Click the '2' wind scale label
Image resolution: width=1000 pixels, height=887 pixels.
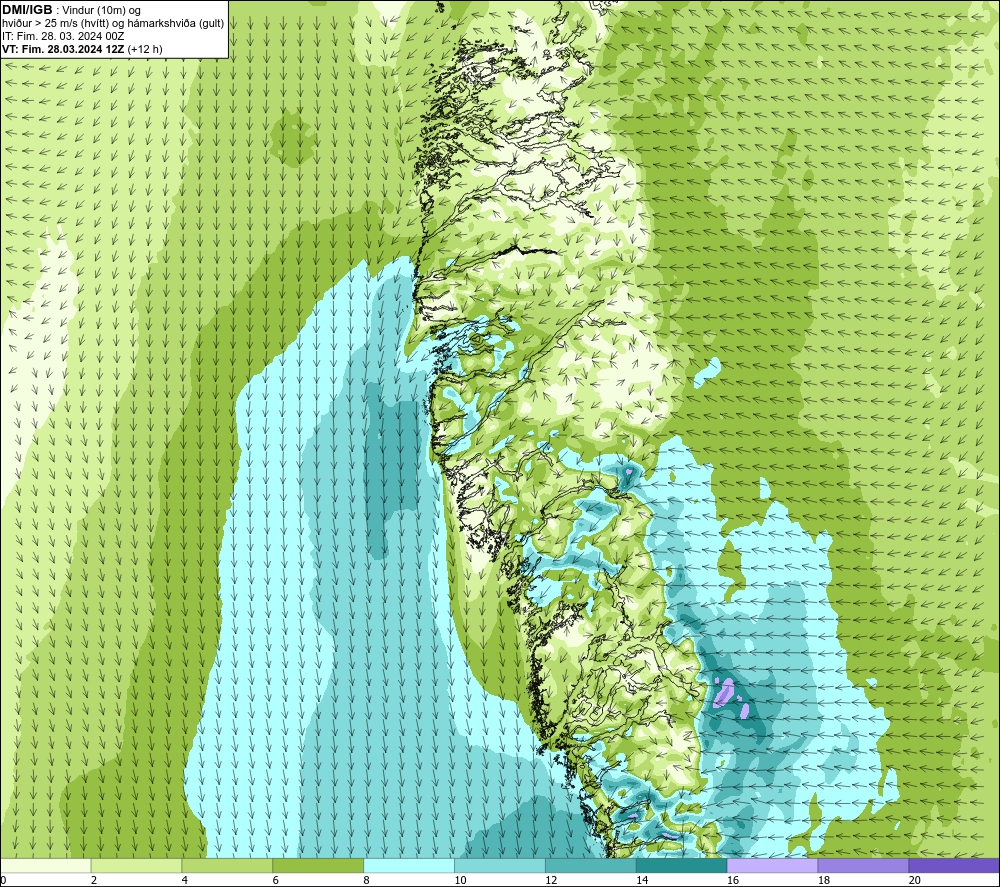coord(94,881)
